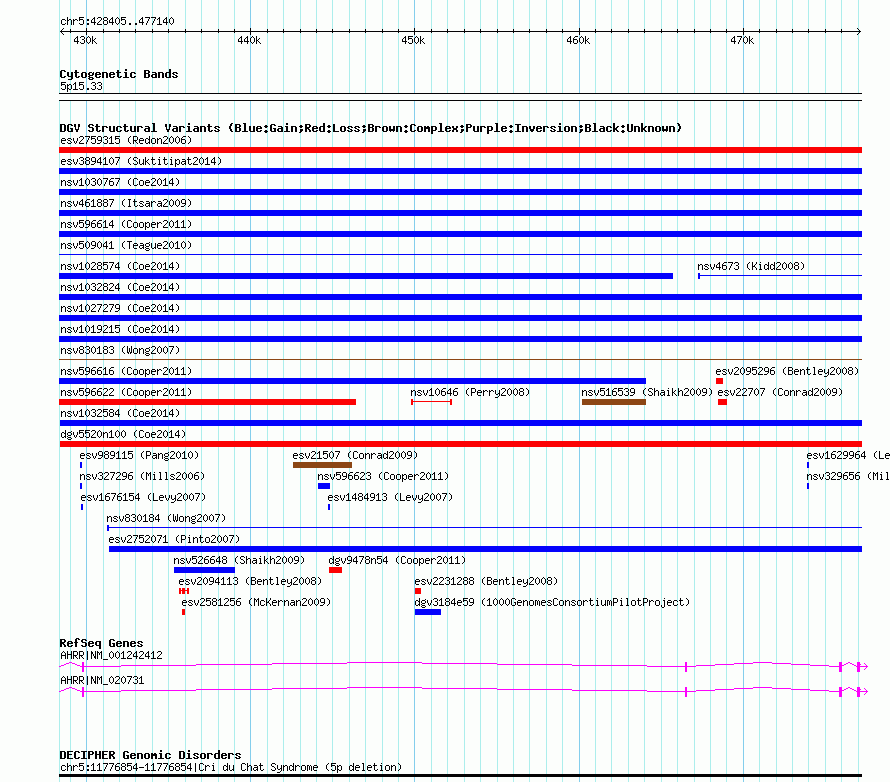Select the esv3894107 (Suktitipat2014) variant label
Image resolution: width=890 pixels, height=782 pixels.
coord(141,161)
